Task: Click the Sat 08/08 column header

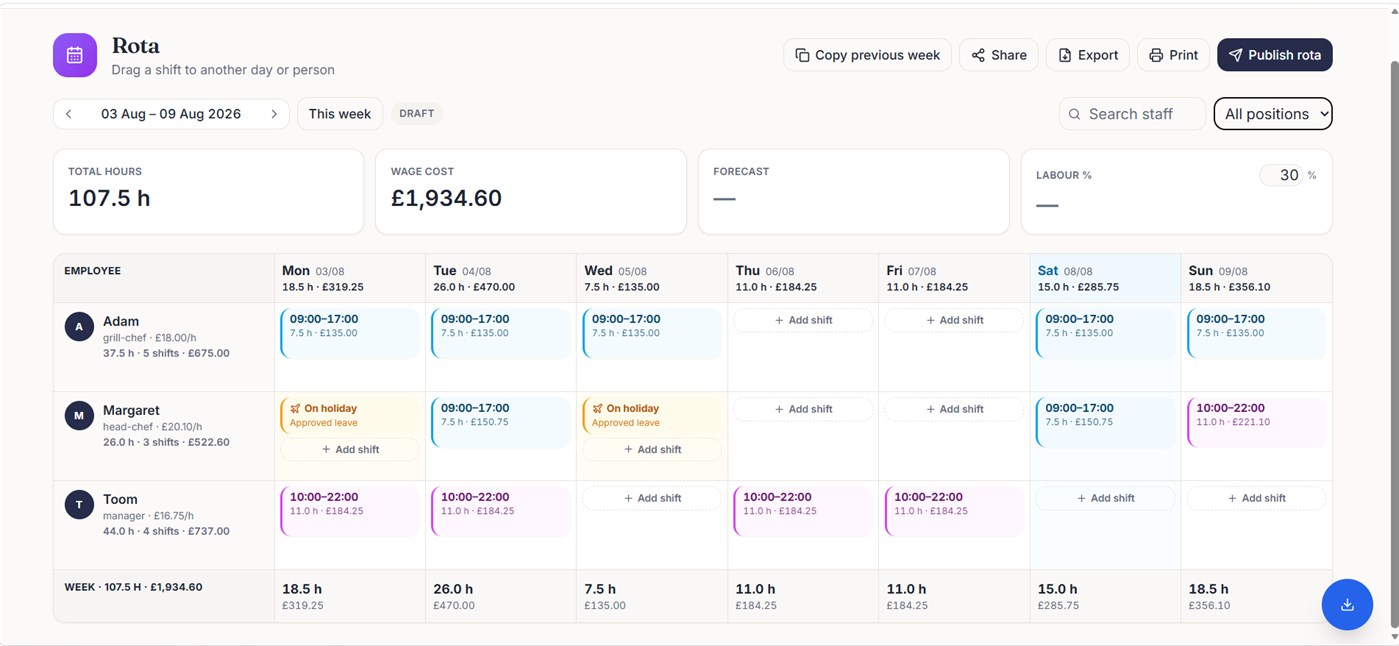Action: click(1105, 278)
